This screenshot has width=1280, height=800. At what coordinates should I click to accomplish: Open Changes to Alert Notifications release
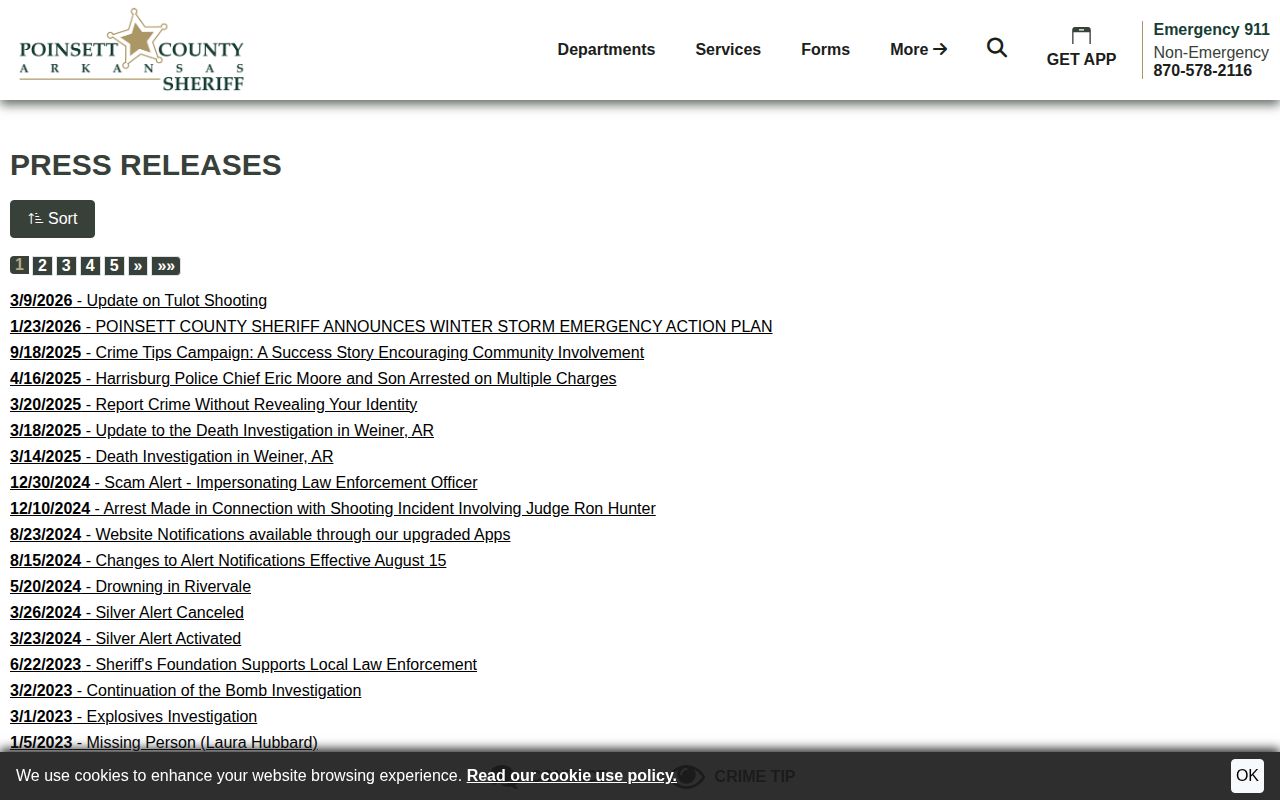point(228,560)
